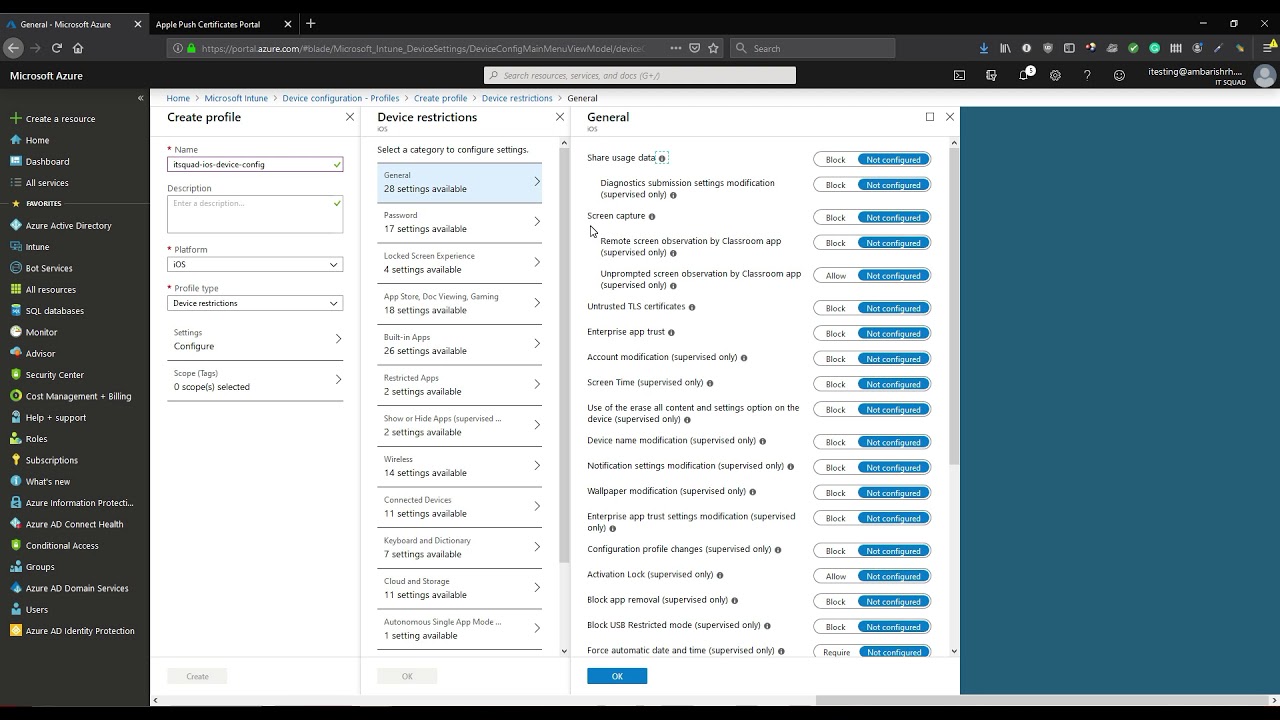Viewport: 1280px width, 720px height.
Task: Set Block app removal to Not configured
Action: (893, 601)
